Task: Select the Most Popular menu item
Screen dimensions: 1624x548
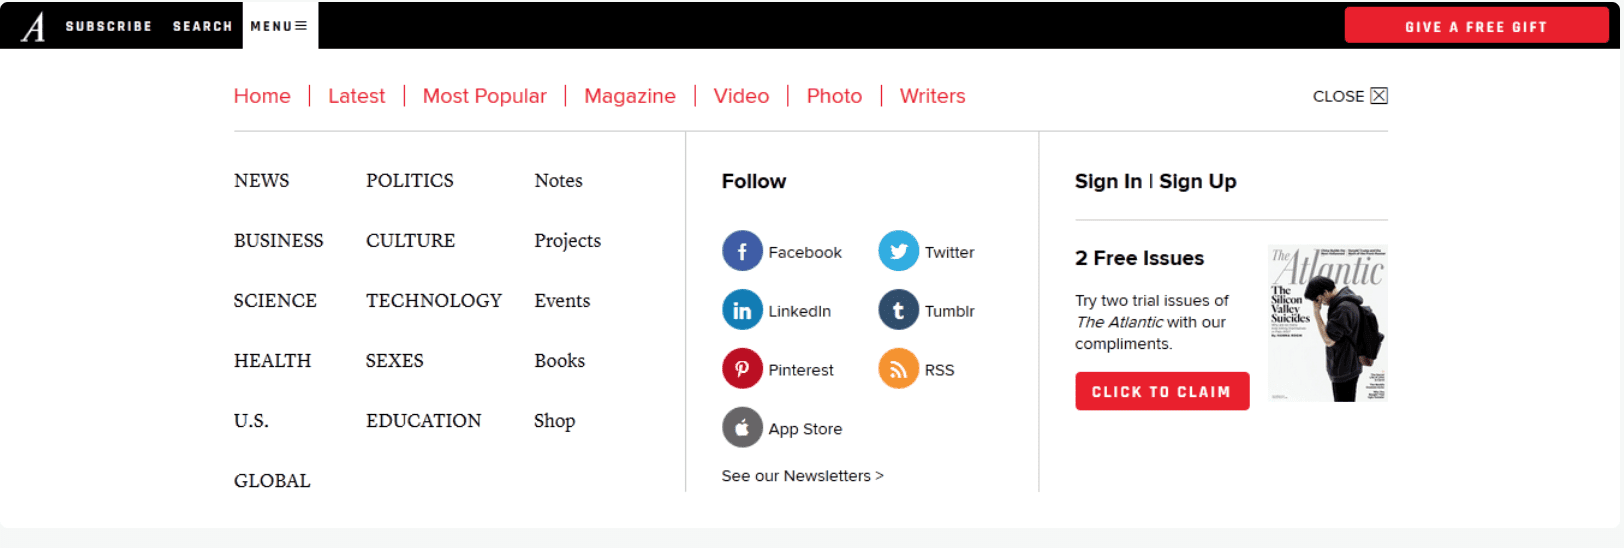Action: pos(484,96)
